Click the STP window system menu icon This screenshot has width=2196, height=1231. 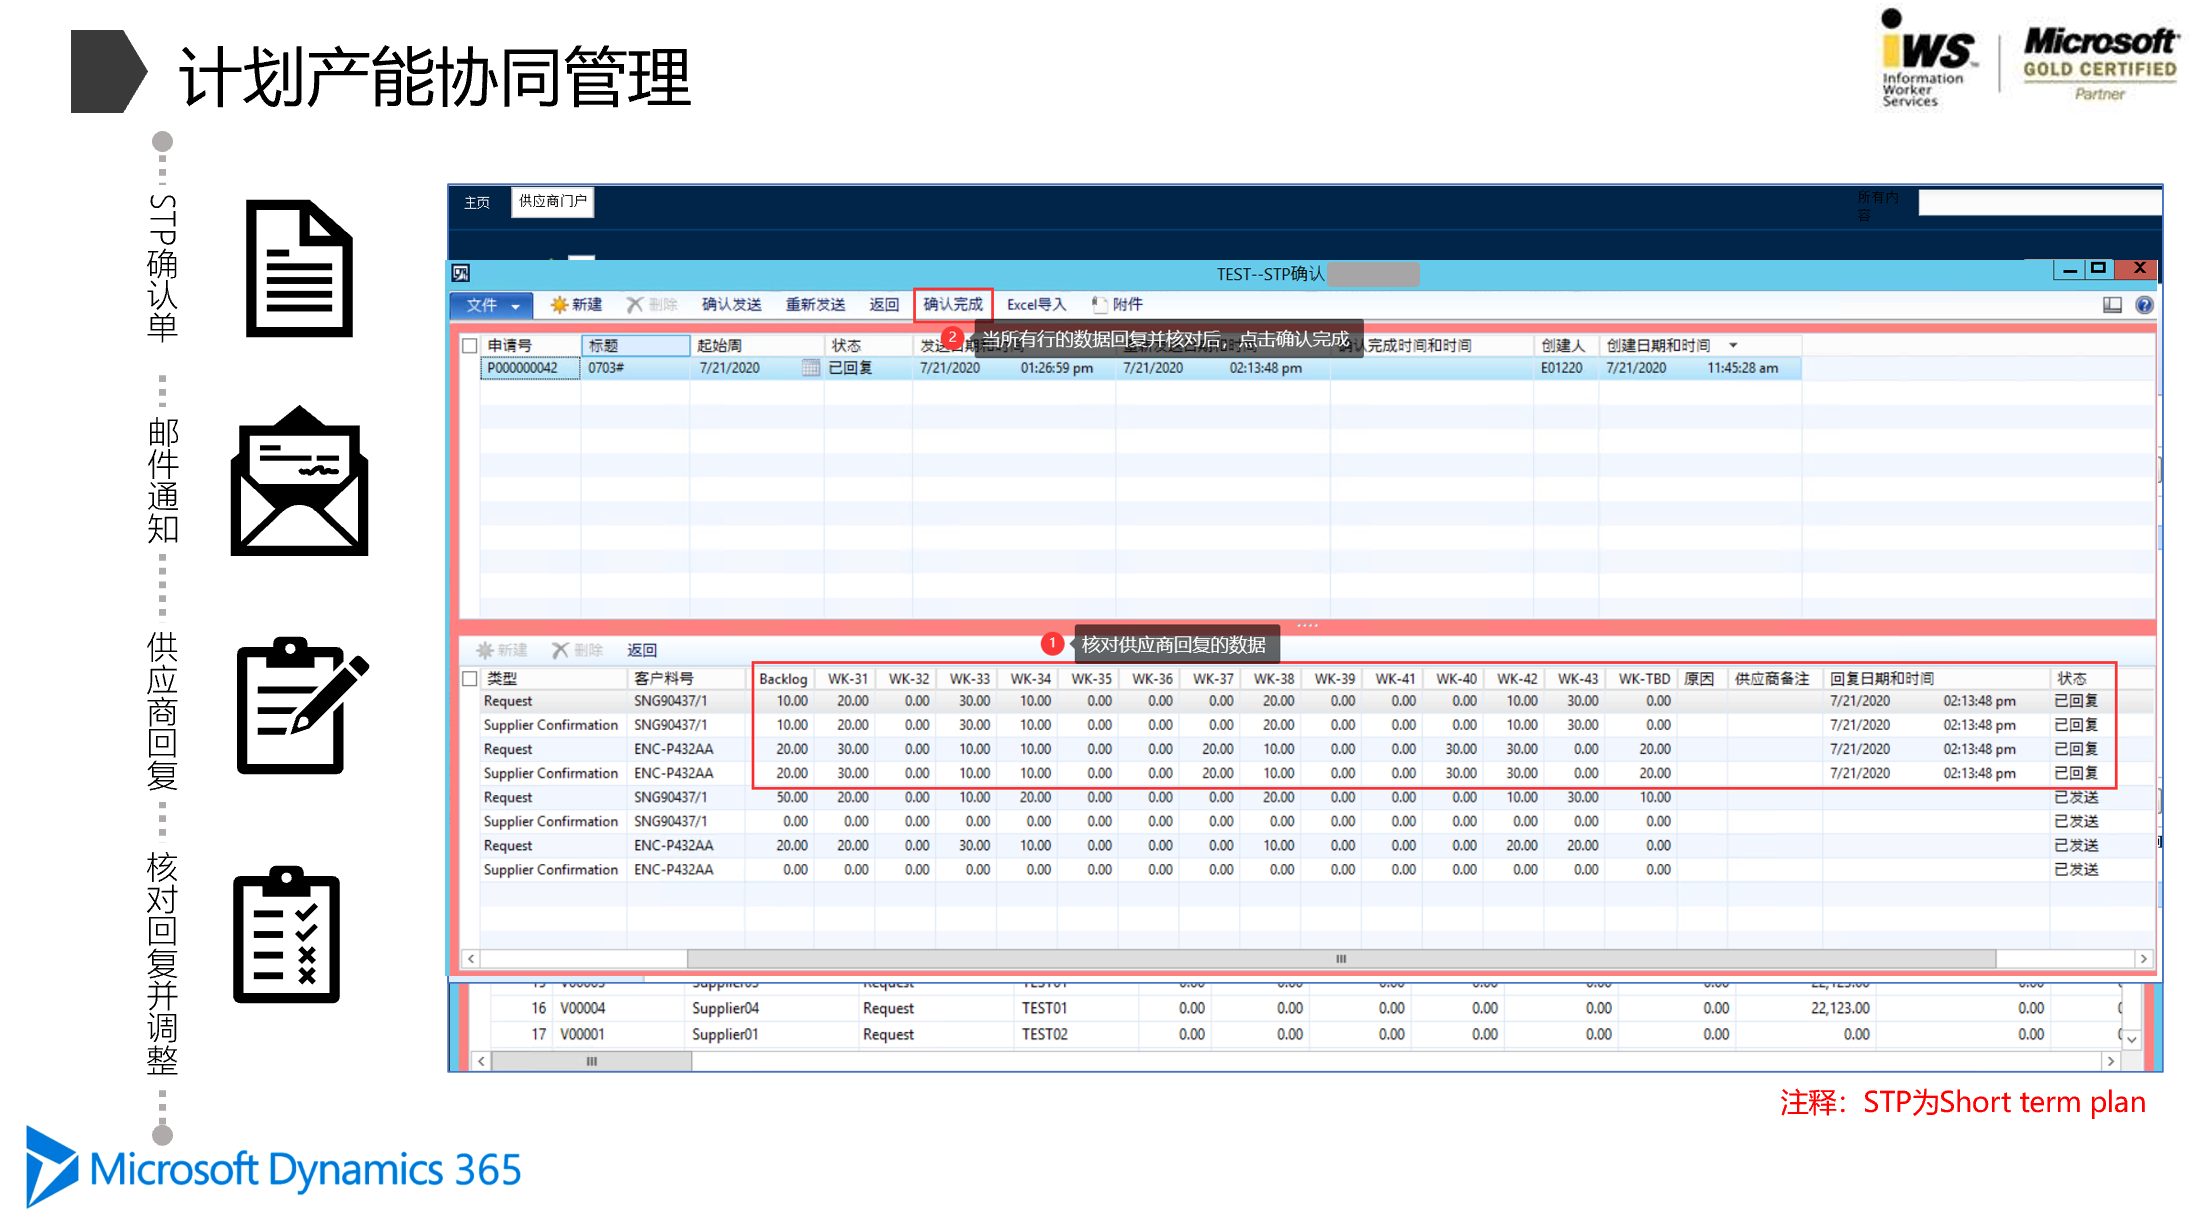(461, 273)
